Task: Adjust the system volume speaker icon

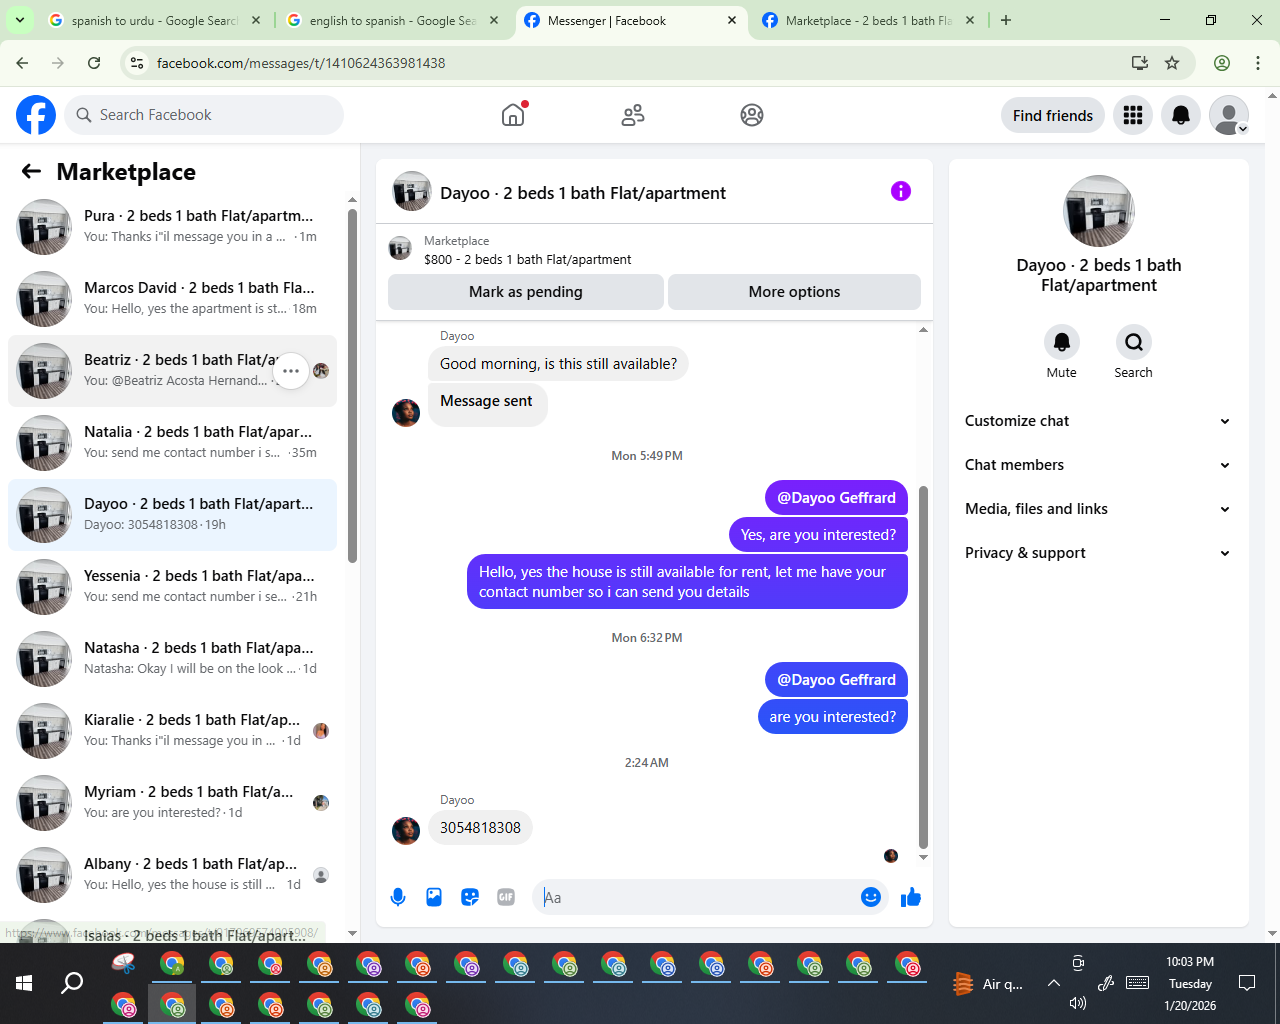Action: [x=1077, y=1003]
